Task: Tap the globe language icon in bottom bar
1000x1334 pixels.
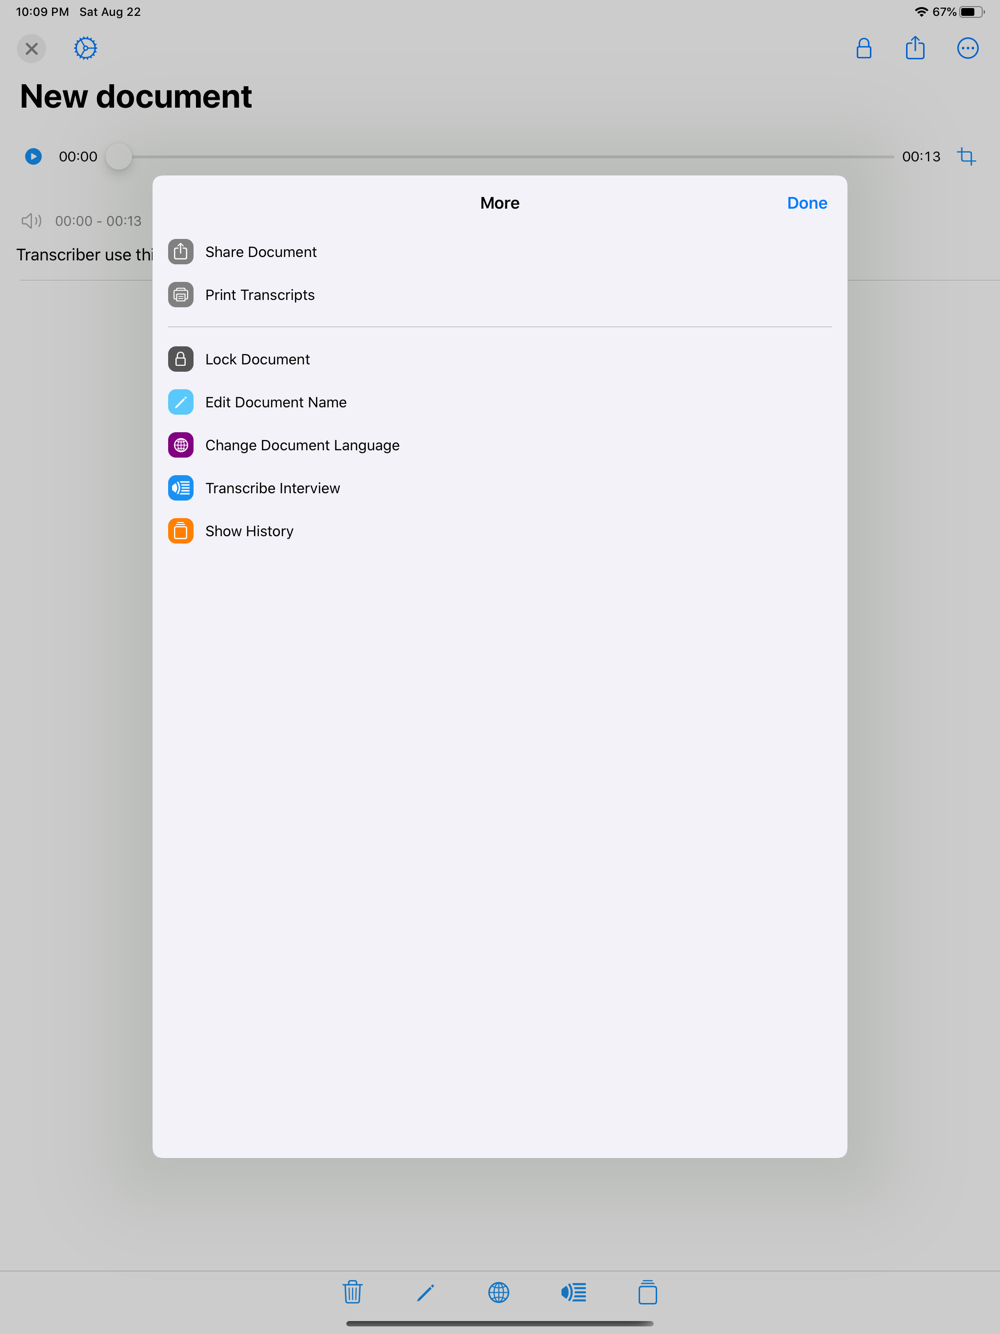Action: tap(499, 1292)
